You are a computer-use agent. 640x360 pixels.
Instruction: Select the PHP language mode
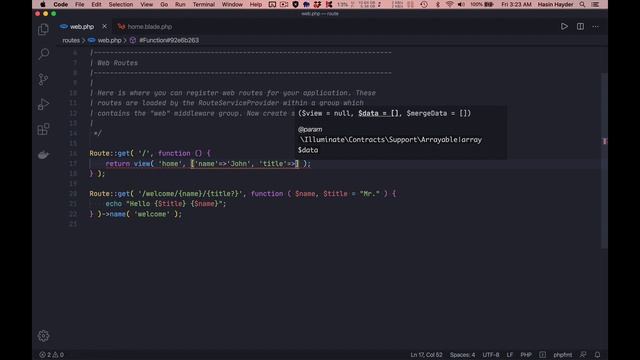[x=526, y=355]
